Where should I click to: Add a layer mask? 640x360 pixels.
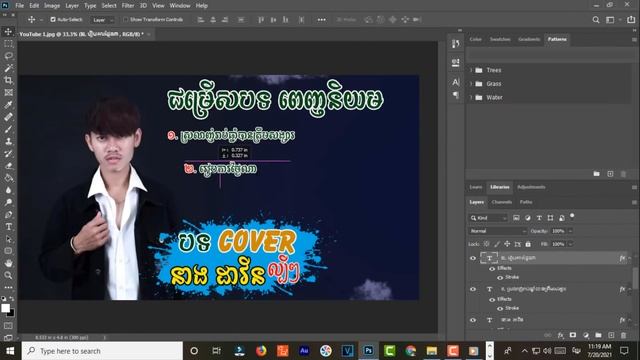point(573,335)
